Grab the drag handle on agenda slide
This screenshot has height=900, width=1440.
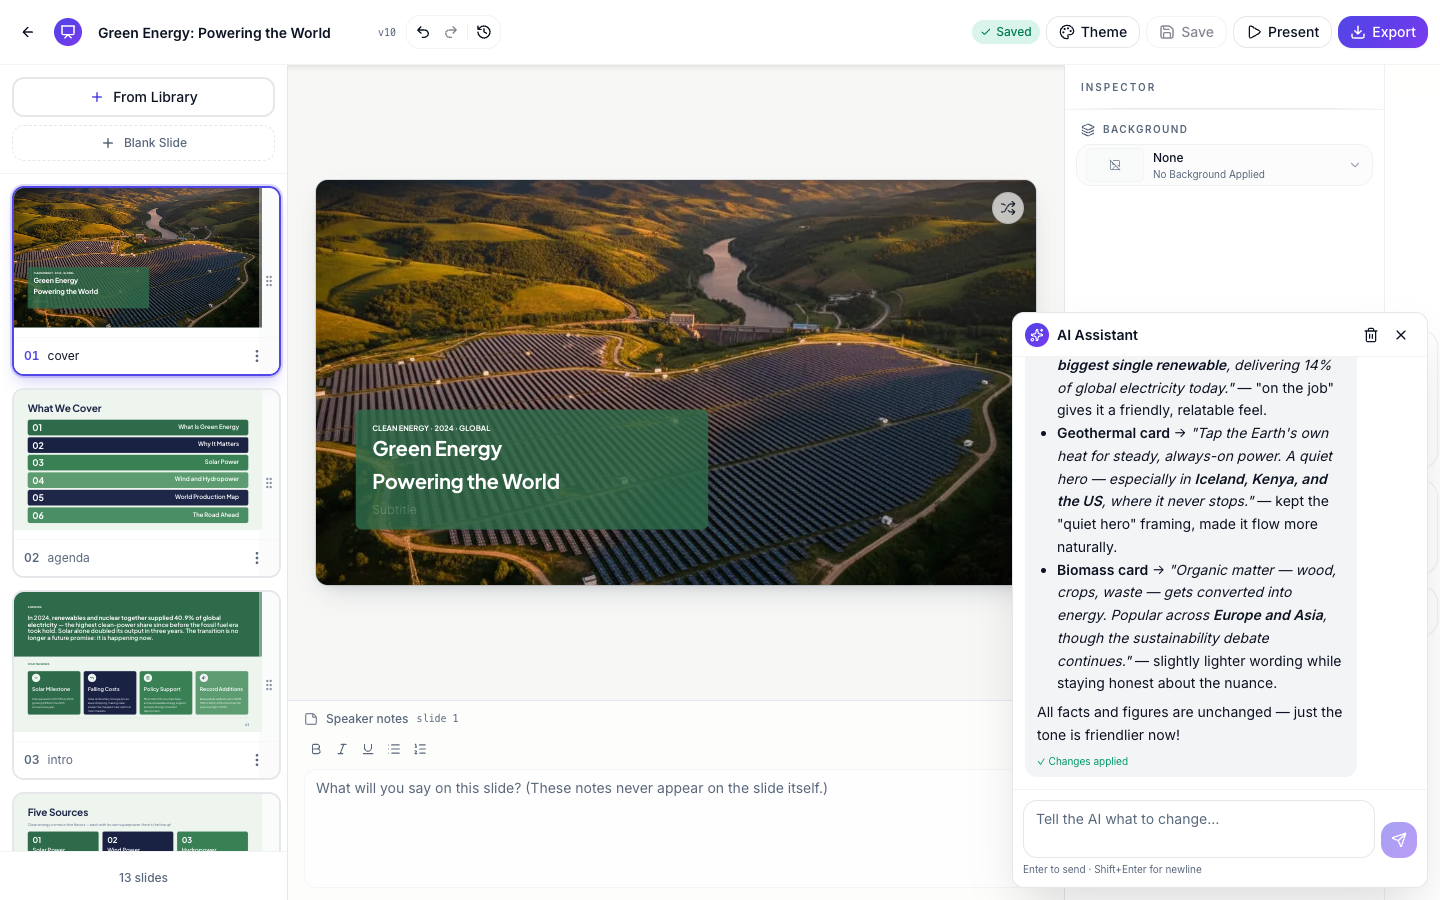(x=269, y=483)
